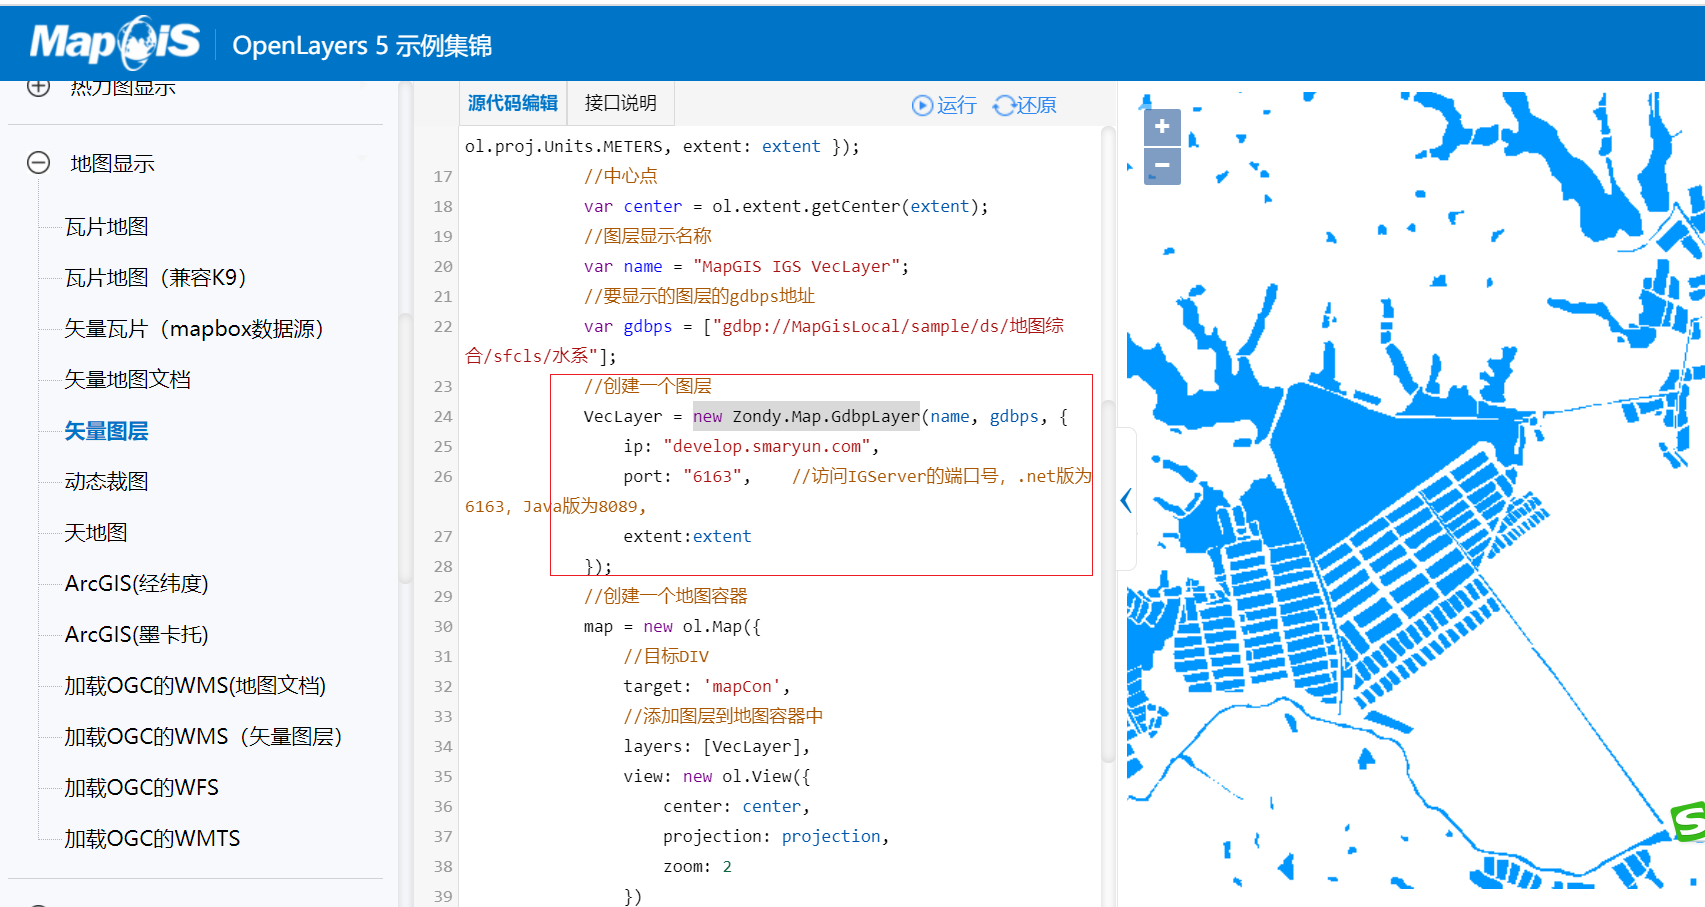Click the port "6163" value in code
This screenshot has width=1705, height=907.
712,476
